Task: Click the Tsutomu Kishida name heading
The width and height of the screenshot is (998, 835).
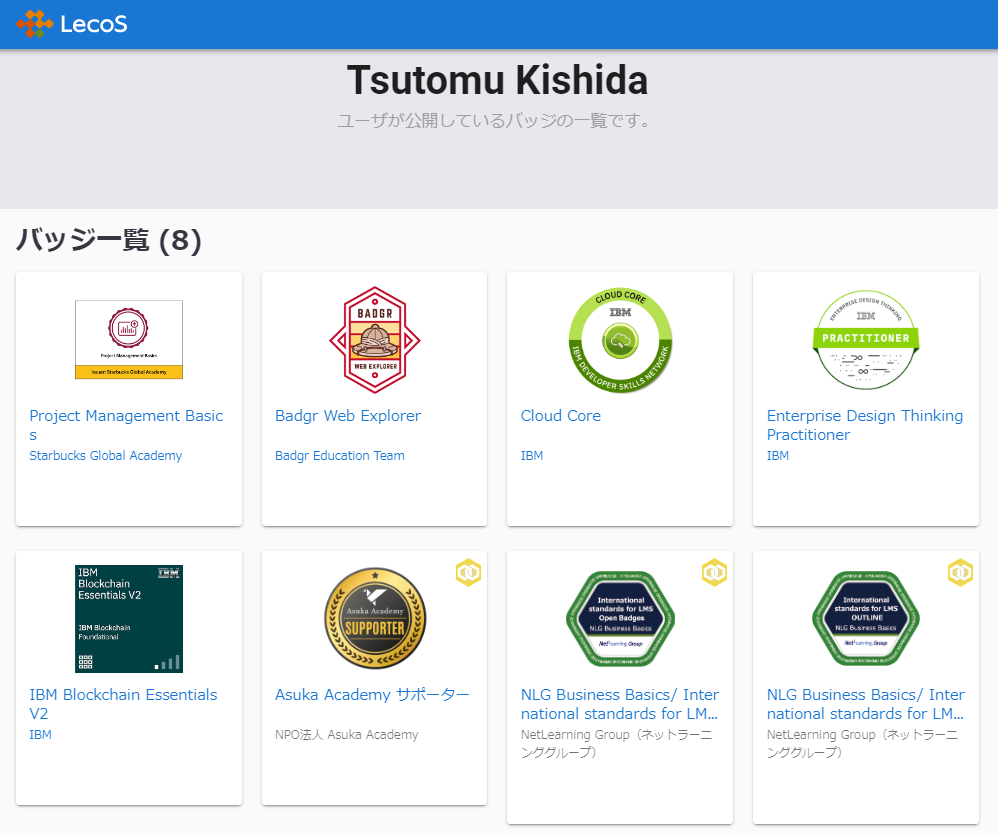Action: coord(498,81)
